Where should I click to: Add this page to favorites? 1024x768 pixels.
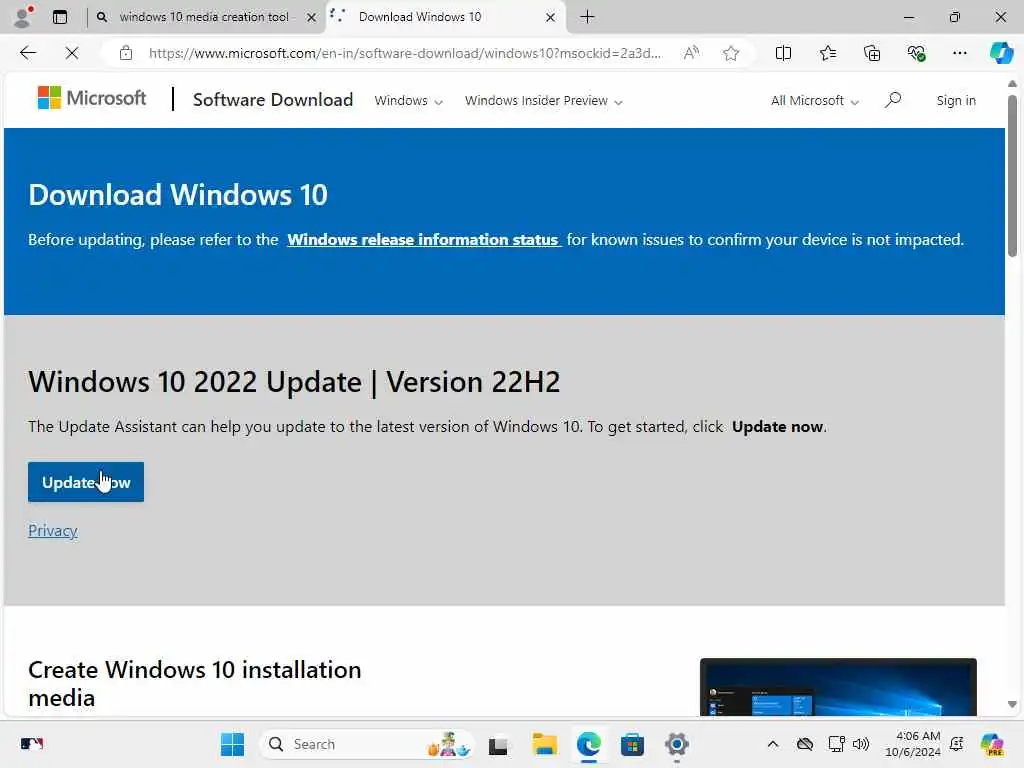731,53
